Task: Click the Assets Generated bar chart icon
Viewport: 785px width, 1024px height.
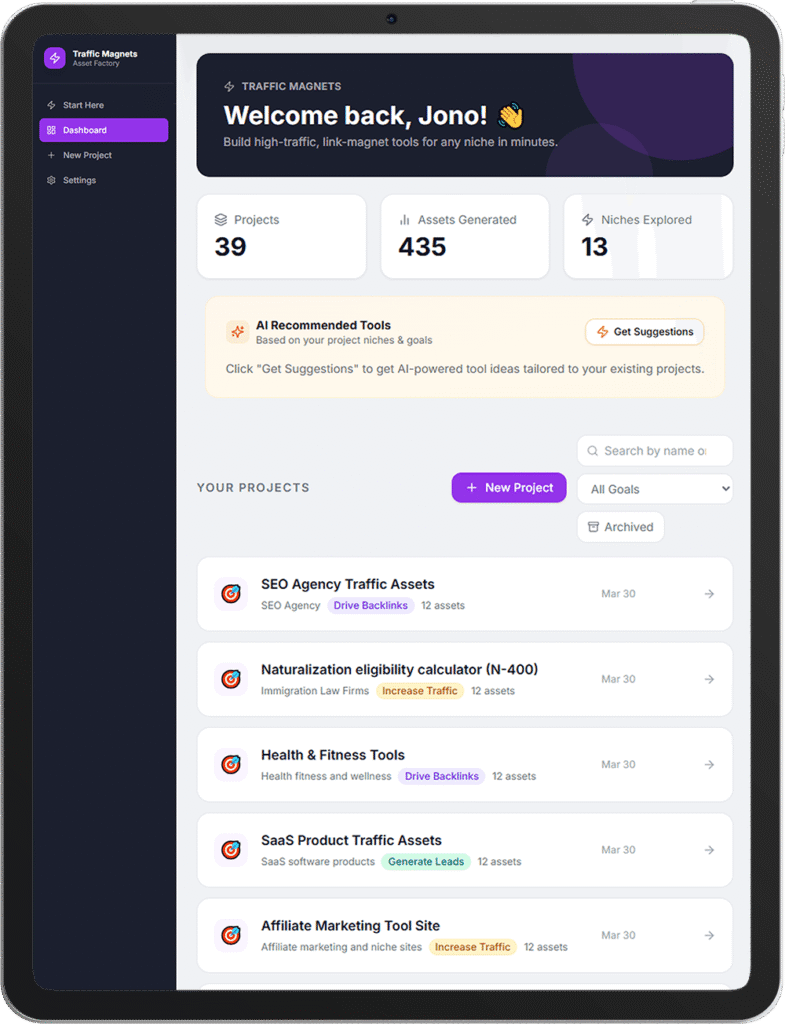Action: coord(404,220)
